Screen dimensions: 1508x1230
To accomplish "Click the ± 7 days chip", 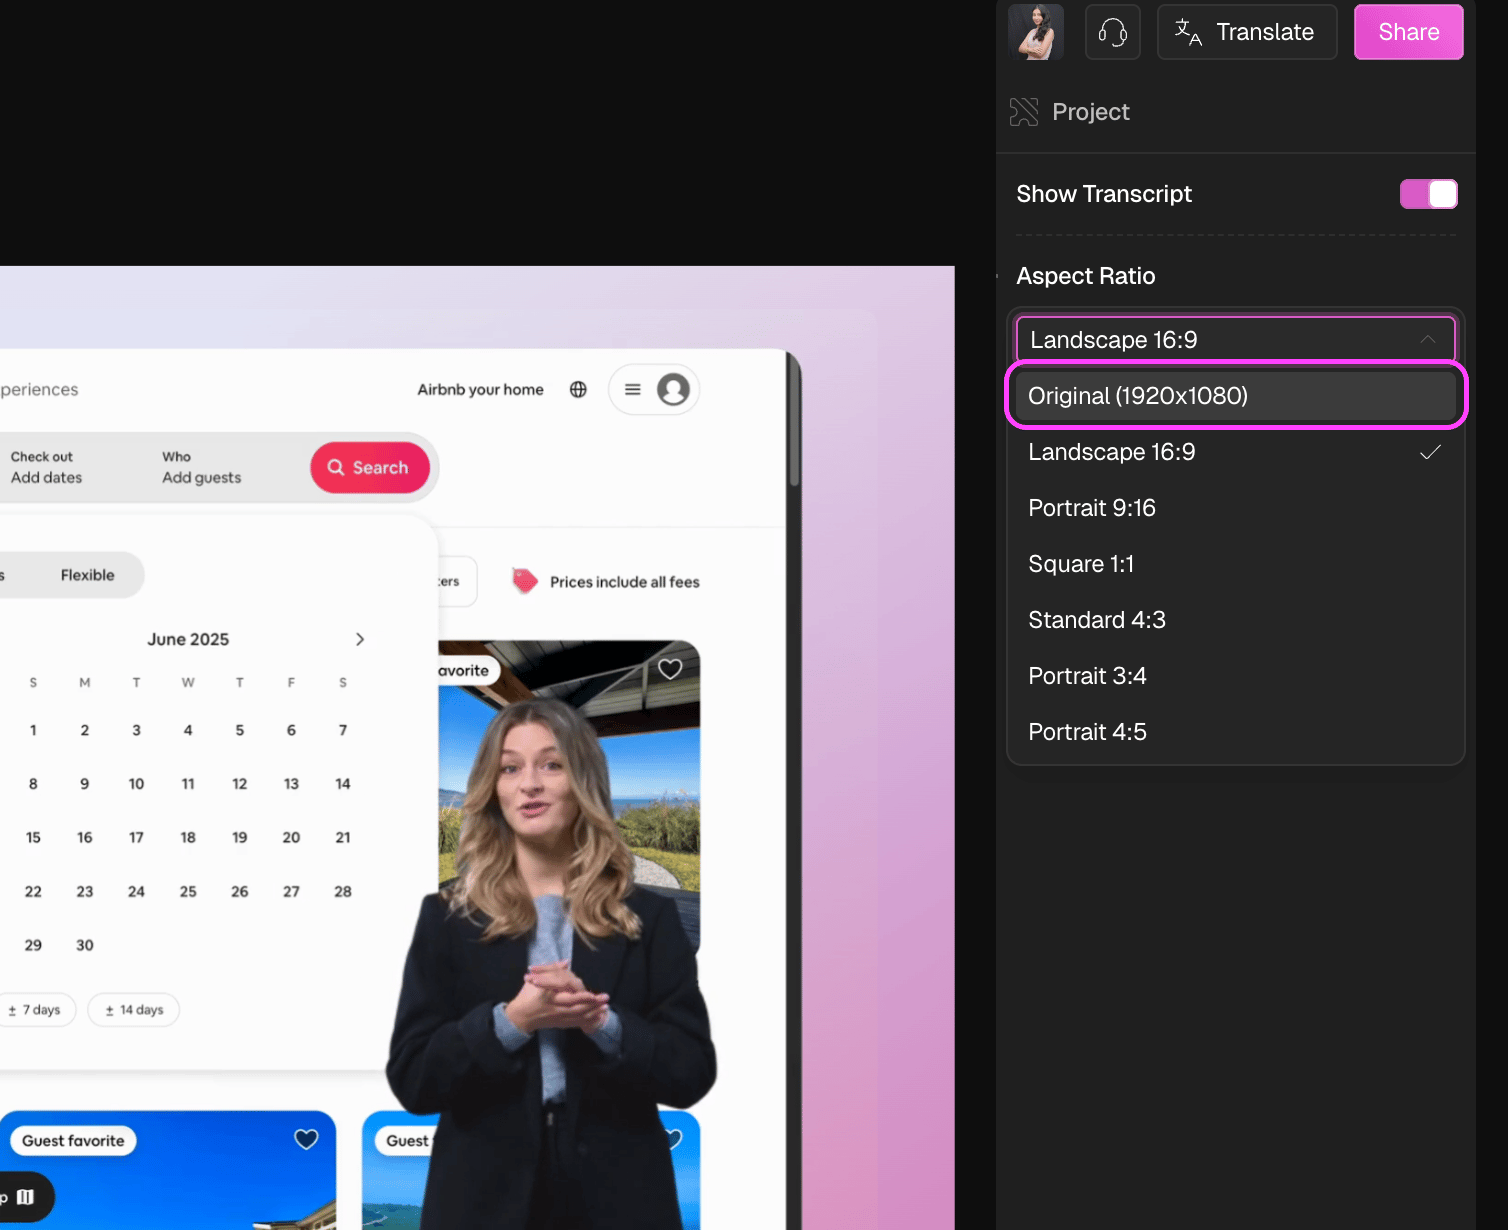I will coord(35,1010).
